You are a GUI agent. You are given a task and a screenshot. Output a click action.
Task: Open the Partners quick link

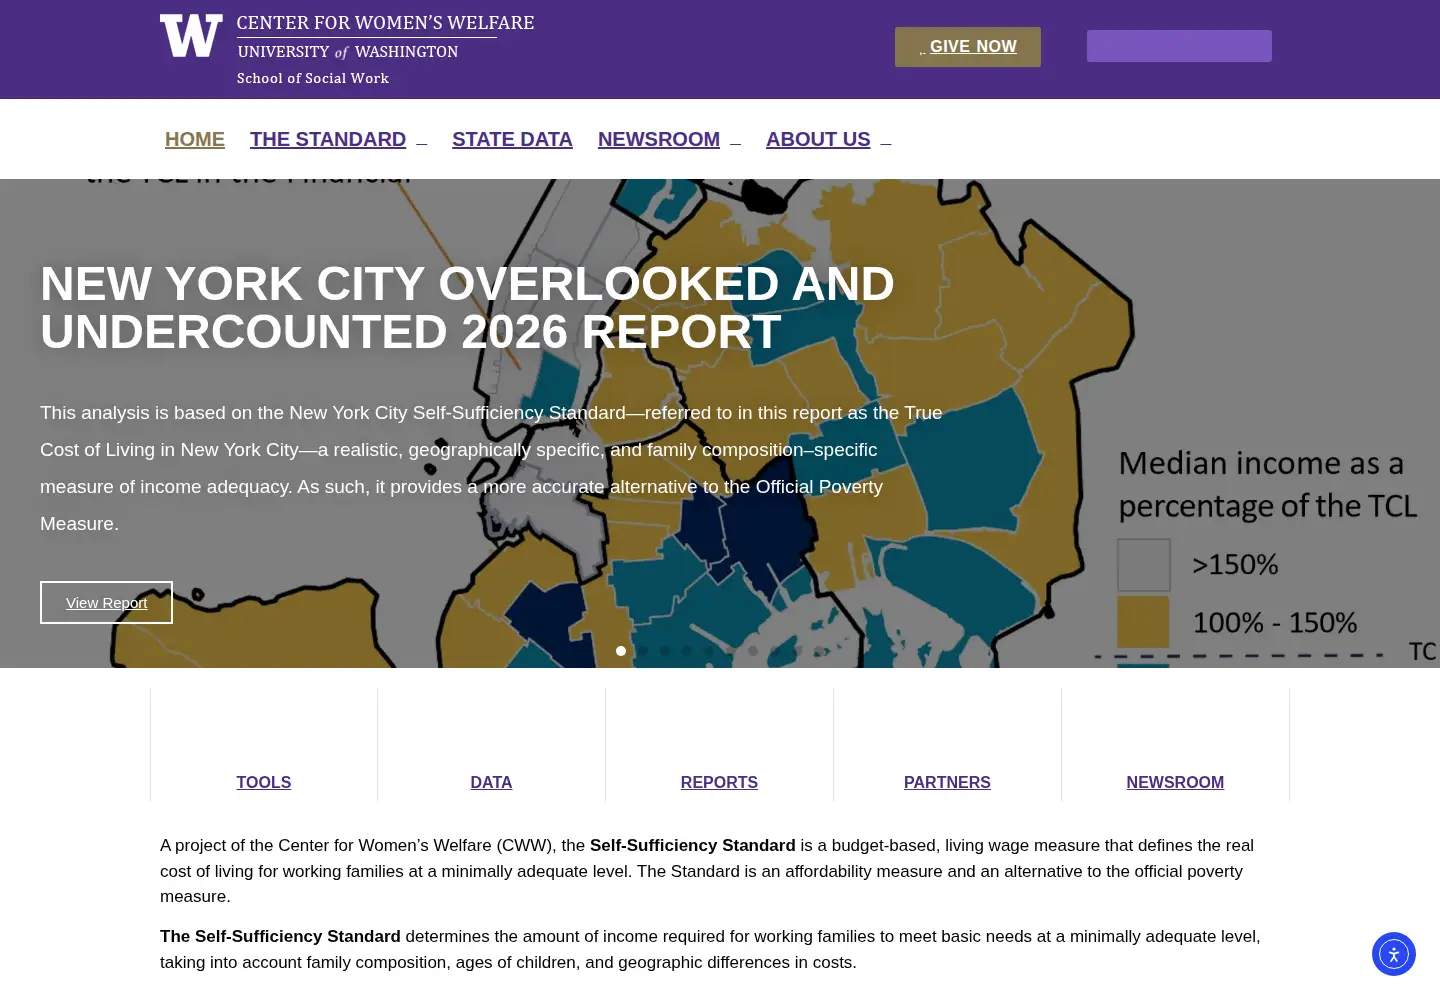(x=947, y=782)
